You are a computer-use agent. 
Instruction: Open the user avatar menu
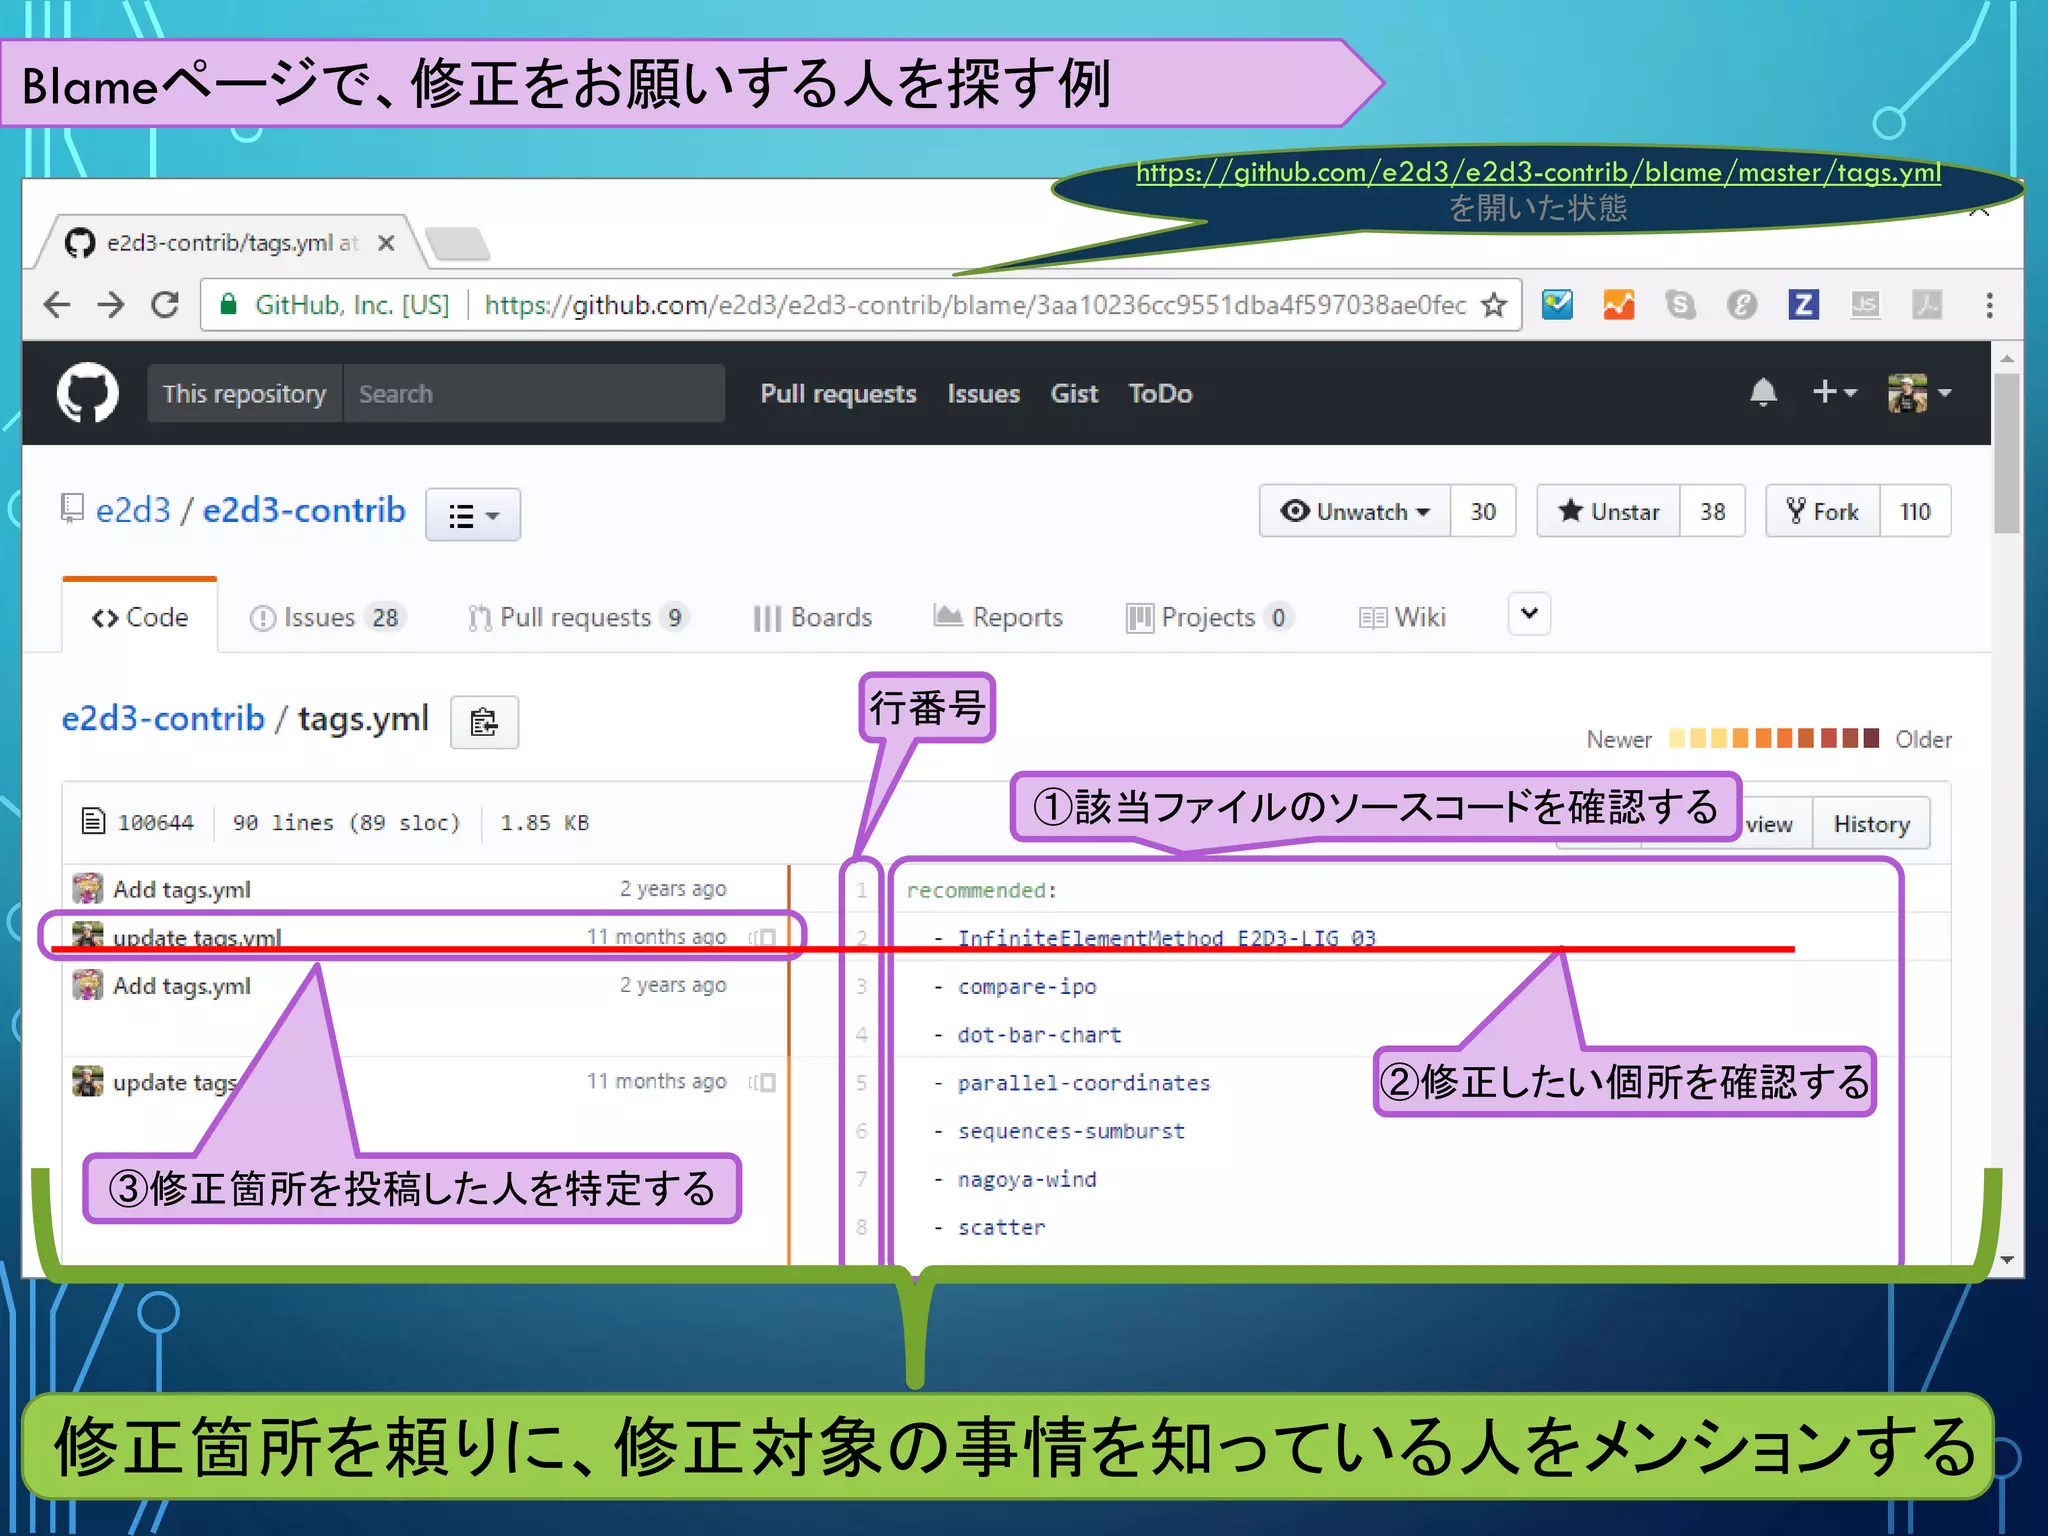(x=1919, y=393)
